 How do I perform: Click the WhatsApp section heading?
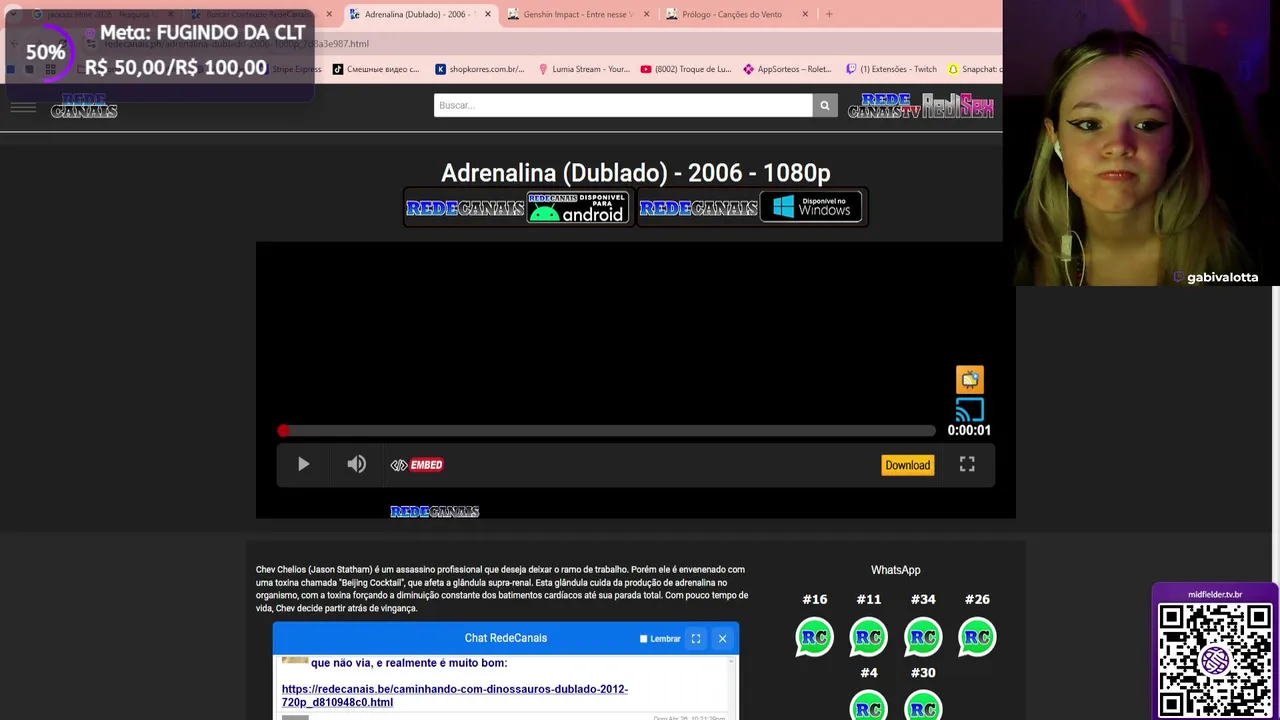point(895,570)
